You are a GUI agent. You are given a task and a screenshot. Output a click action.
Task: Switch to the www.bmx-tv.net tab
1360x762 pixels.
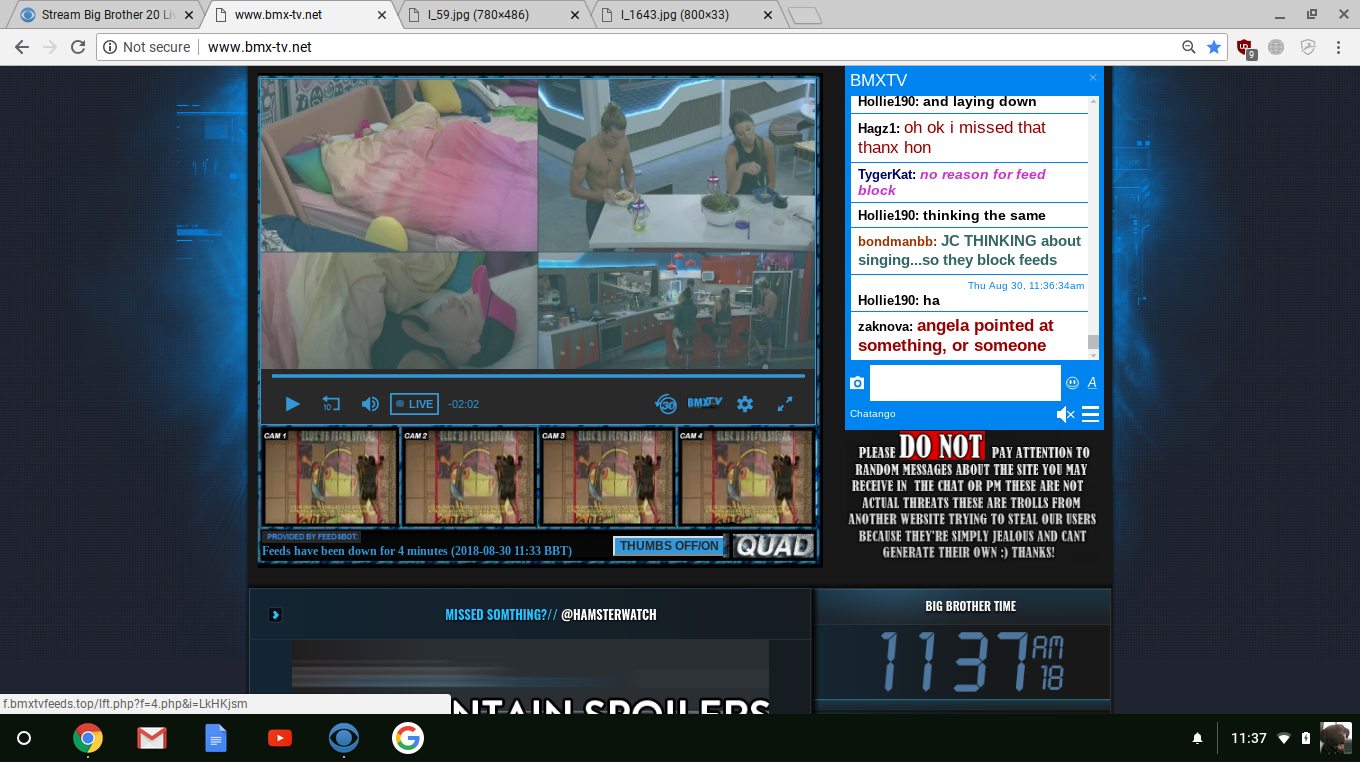(300, 15)
